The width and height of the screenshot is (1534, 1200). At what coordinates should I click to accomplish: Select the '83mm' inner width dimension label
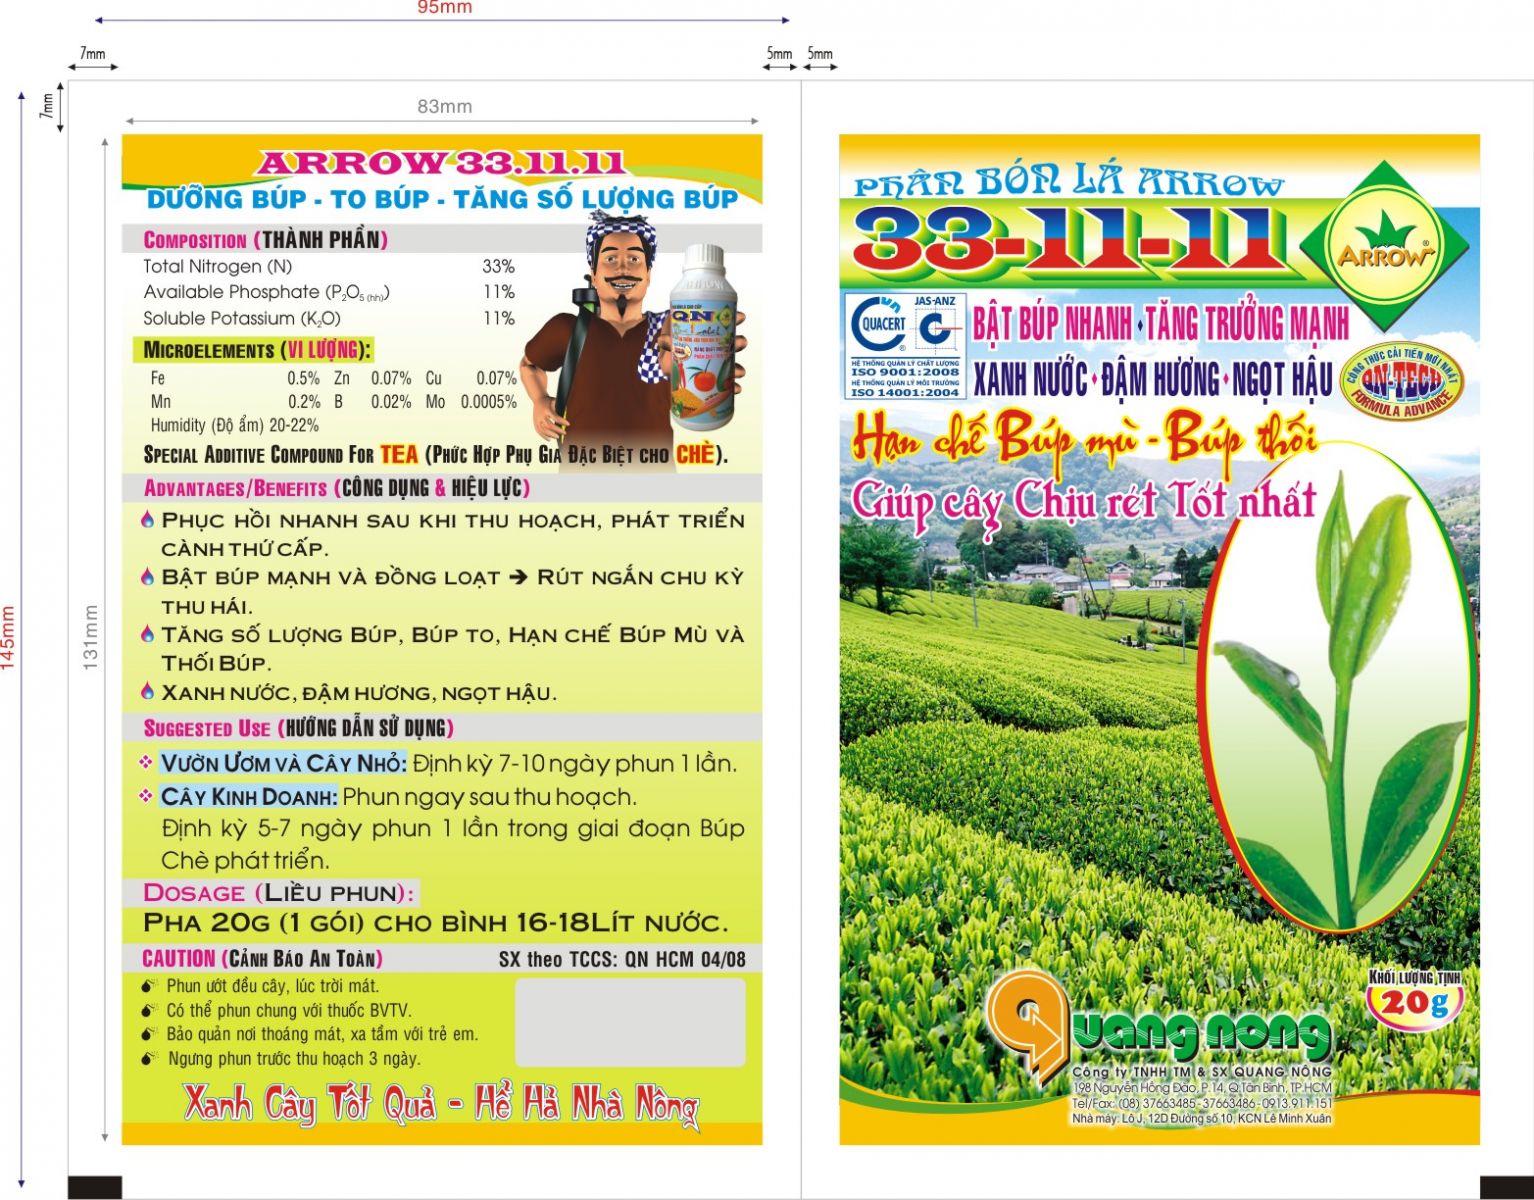[x=444, y=106]
